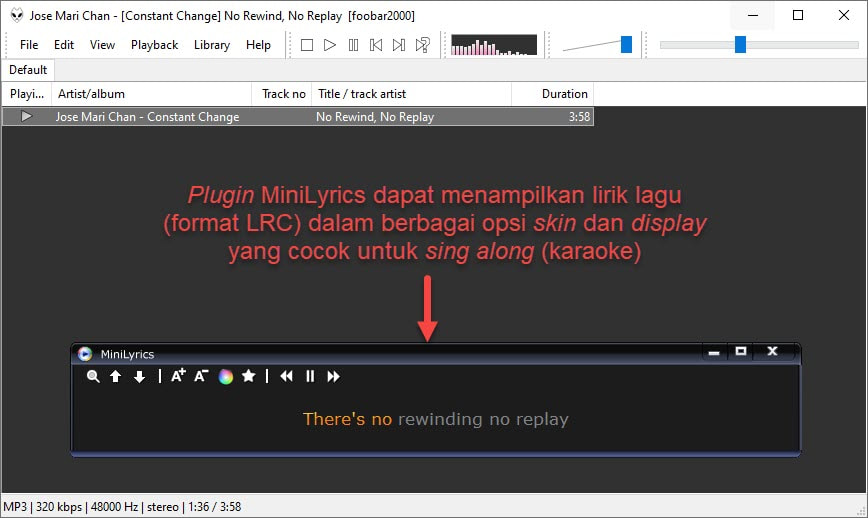Open the Help menu
This screenshot has height=518, width=868.
click(x=258, y=45)
